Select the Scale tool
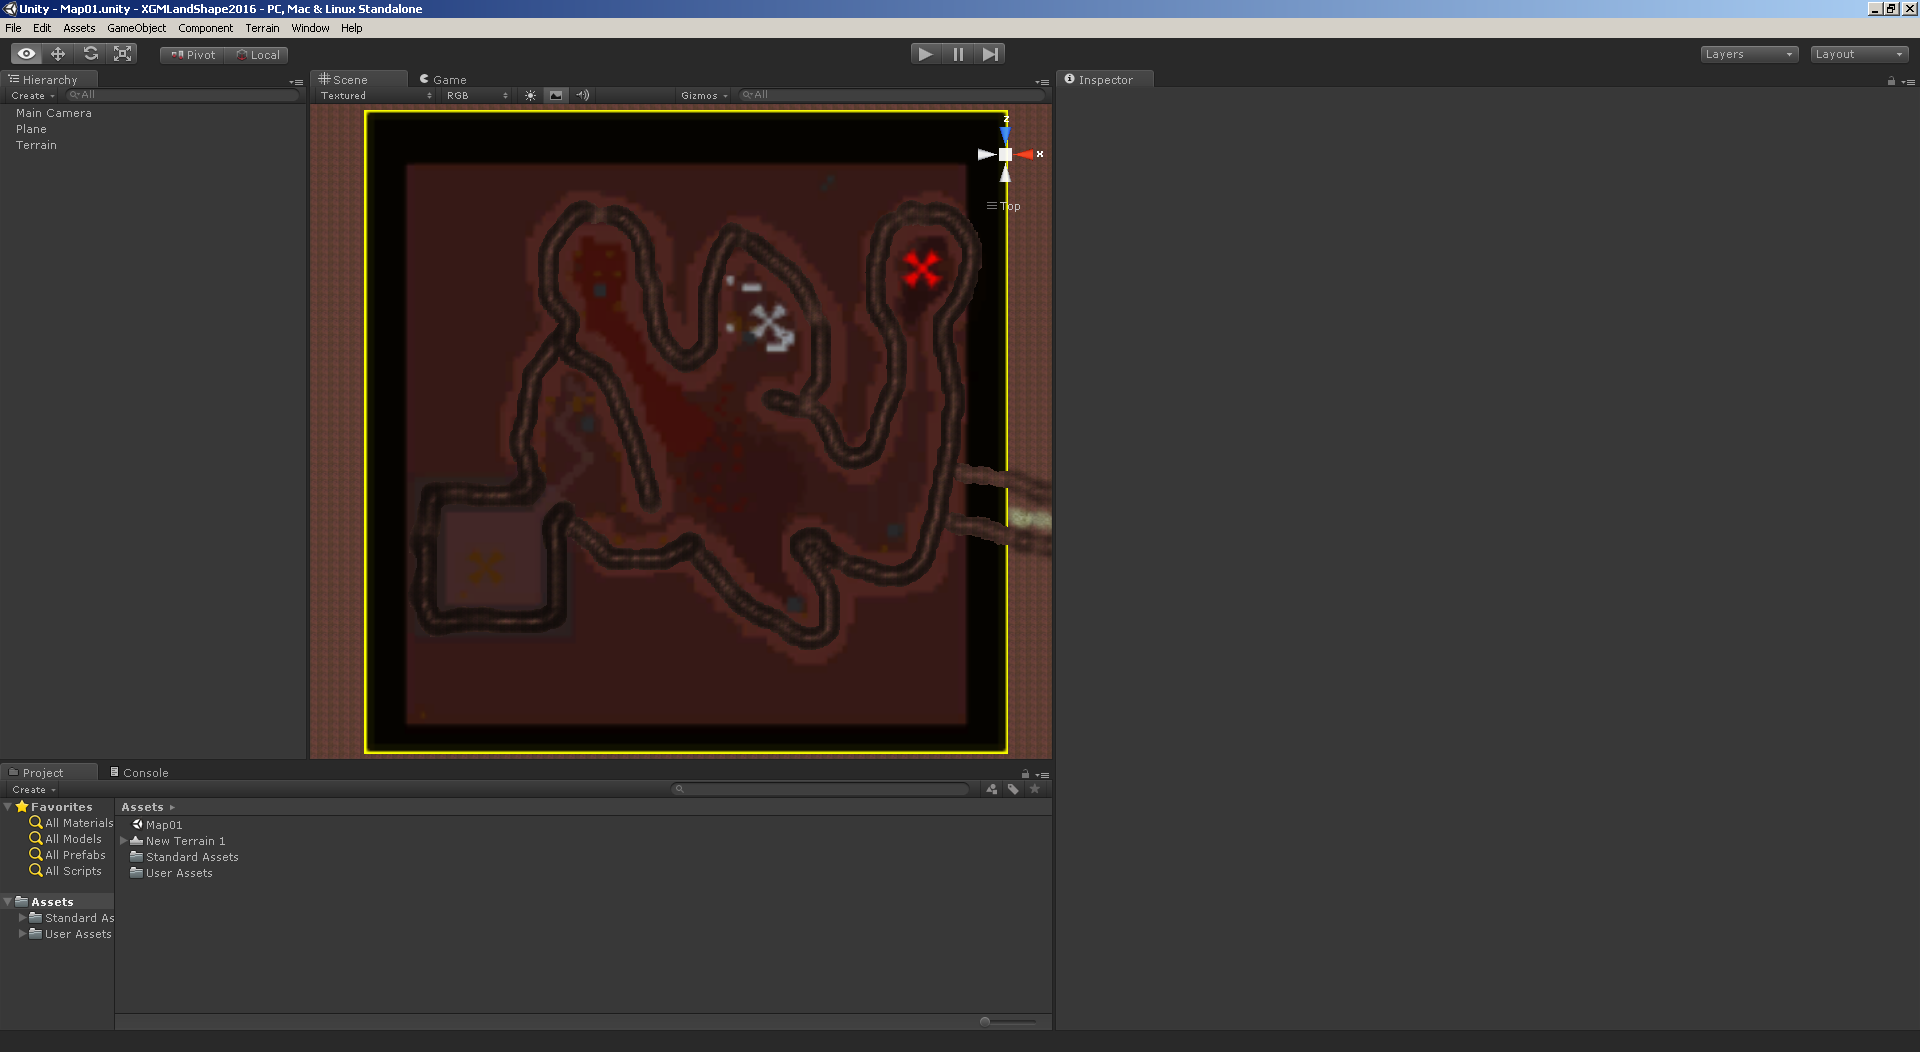The height and width of the screenshot is (1052, 1920). point(123,54)
